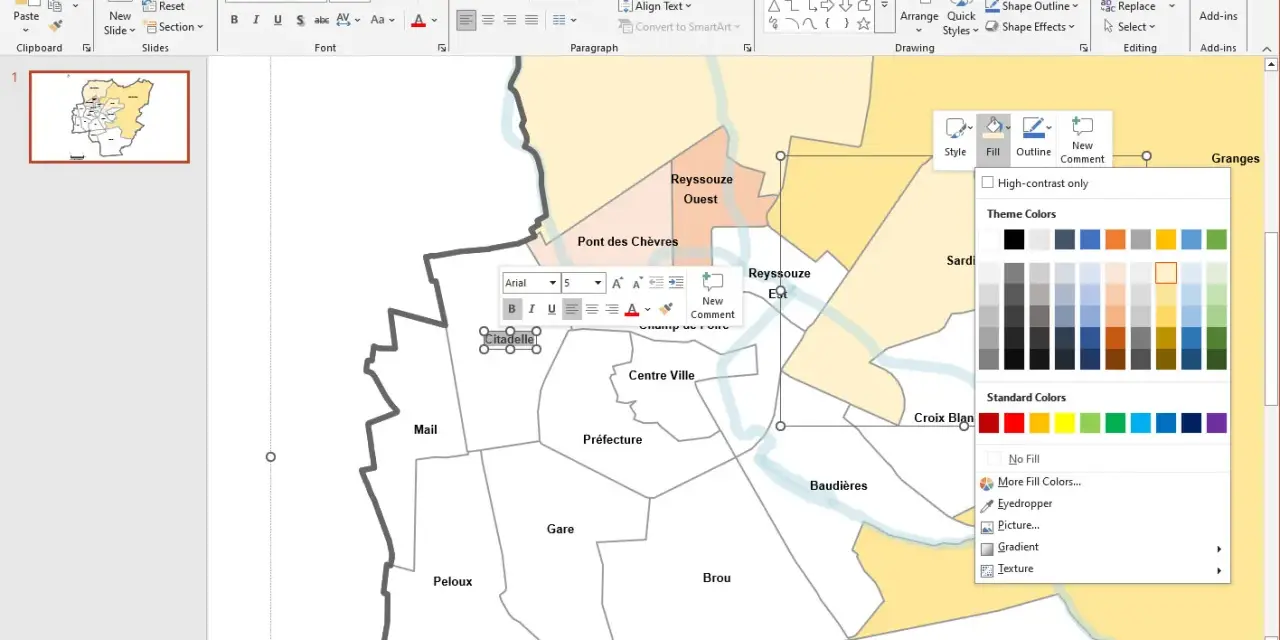Select the triangle shape in shapes gallery

[x=774, y=6]
